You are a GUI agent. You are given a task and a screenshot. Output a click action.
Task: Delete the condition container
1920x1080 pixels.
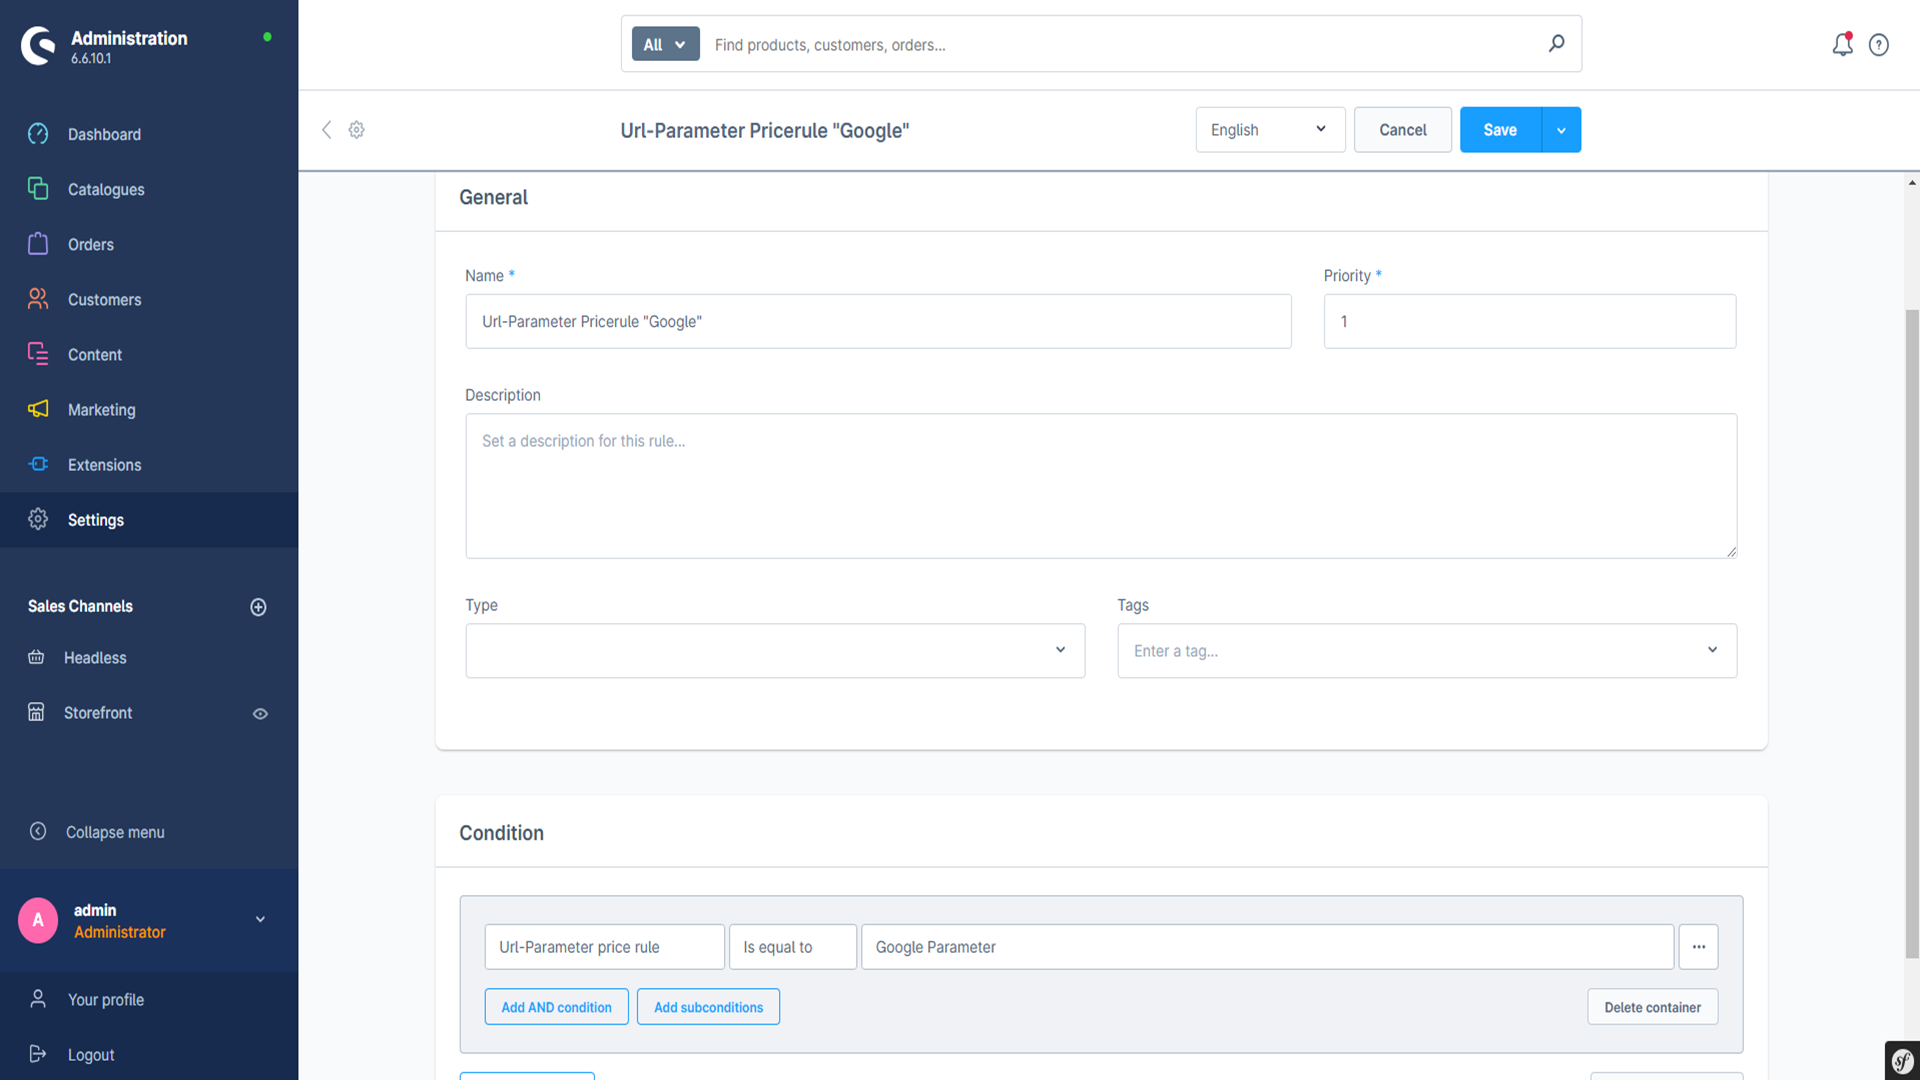point(1652,1007)
